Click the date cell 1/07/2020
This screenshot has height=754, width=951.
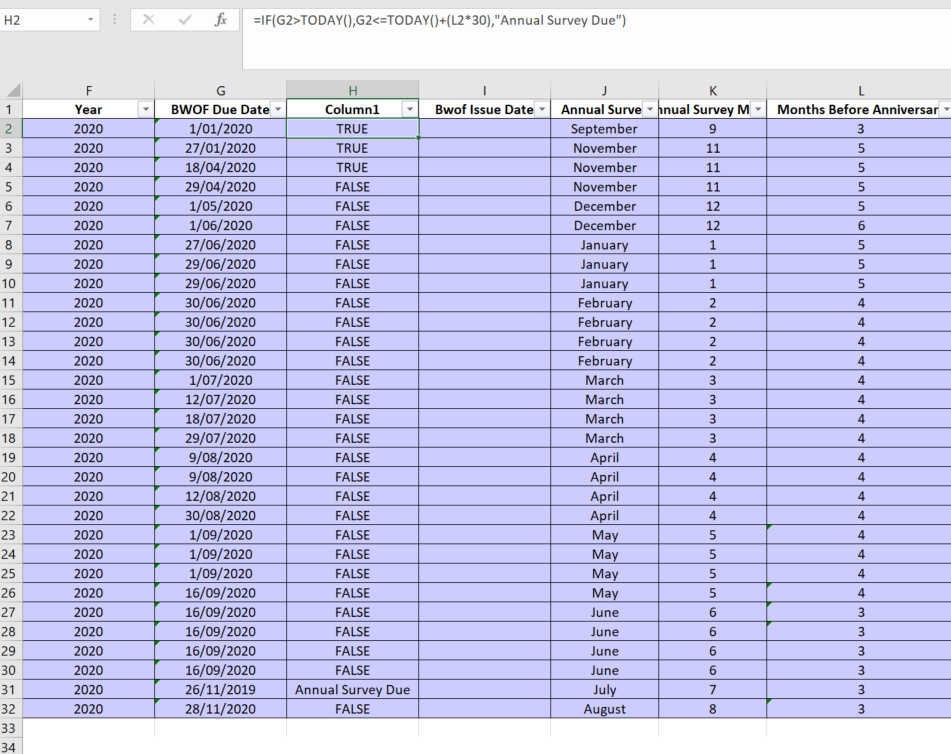point(221,380)
